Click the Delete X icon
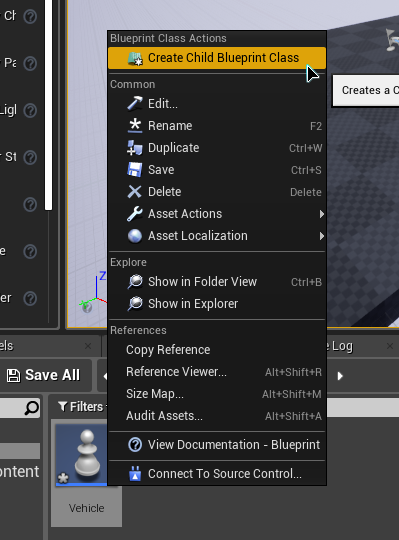Viewport: 399px width, 540px height. coord(135,192)
